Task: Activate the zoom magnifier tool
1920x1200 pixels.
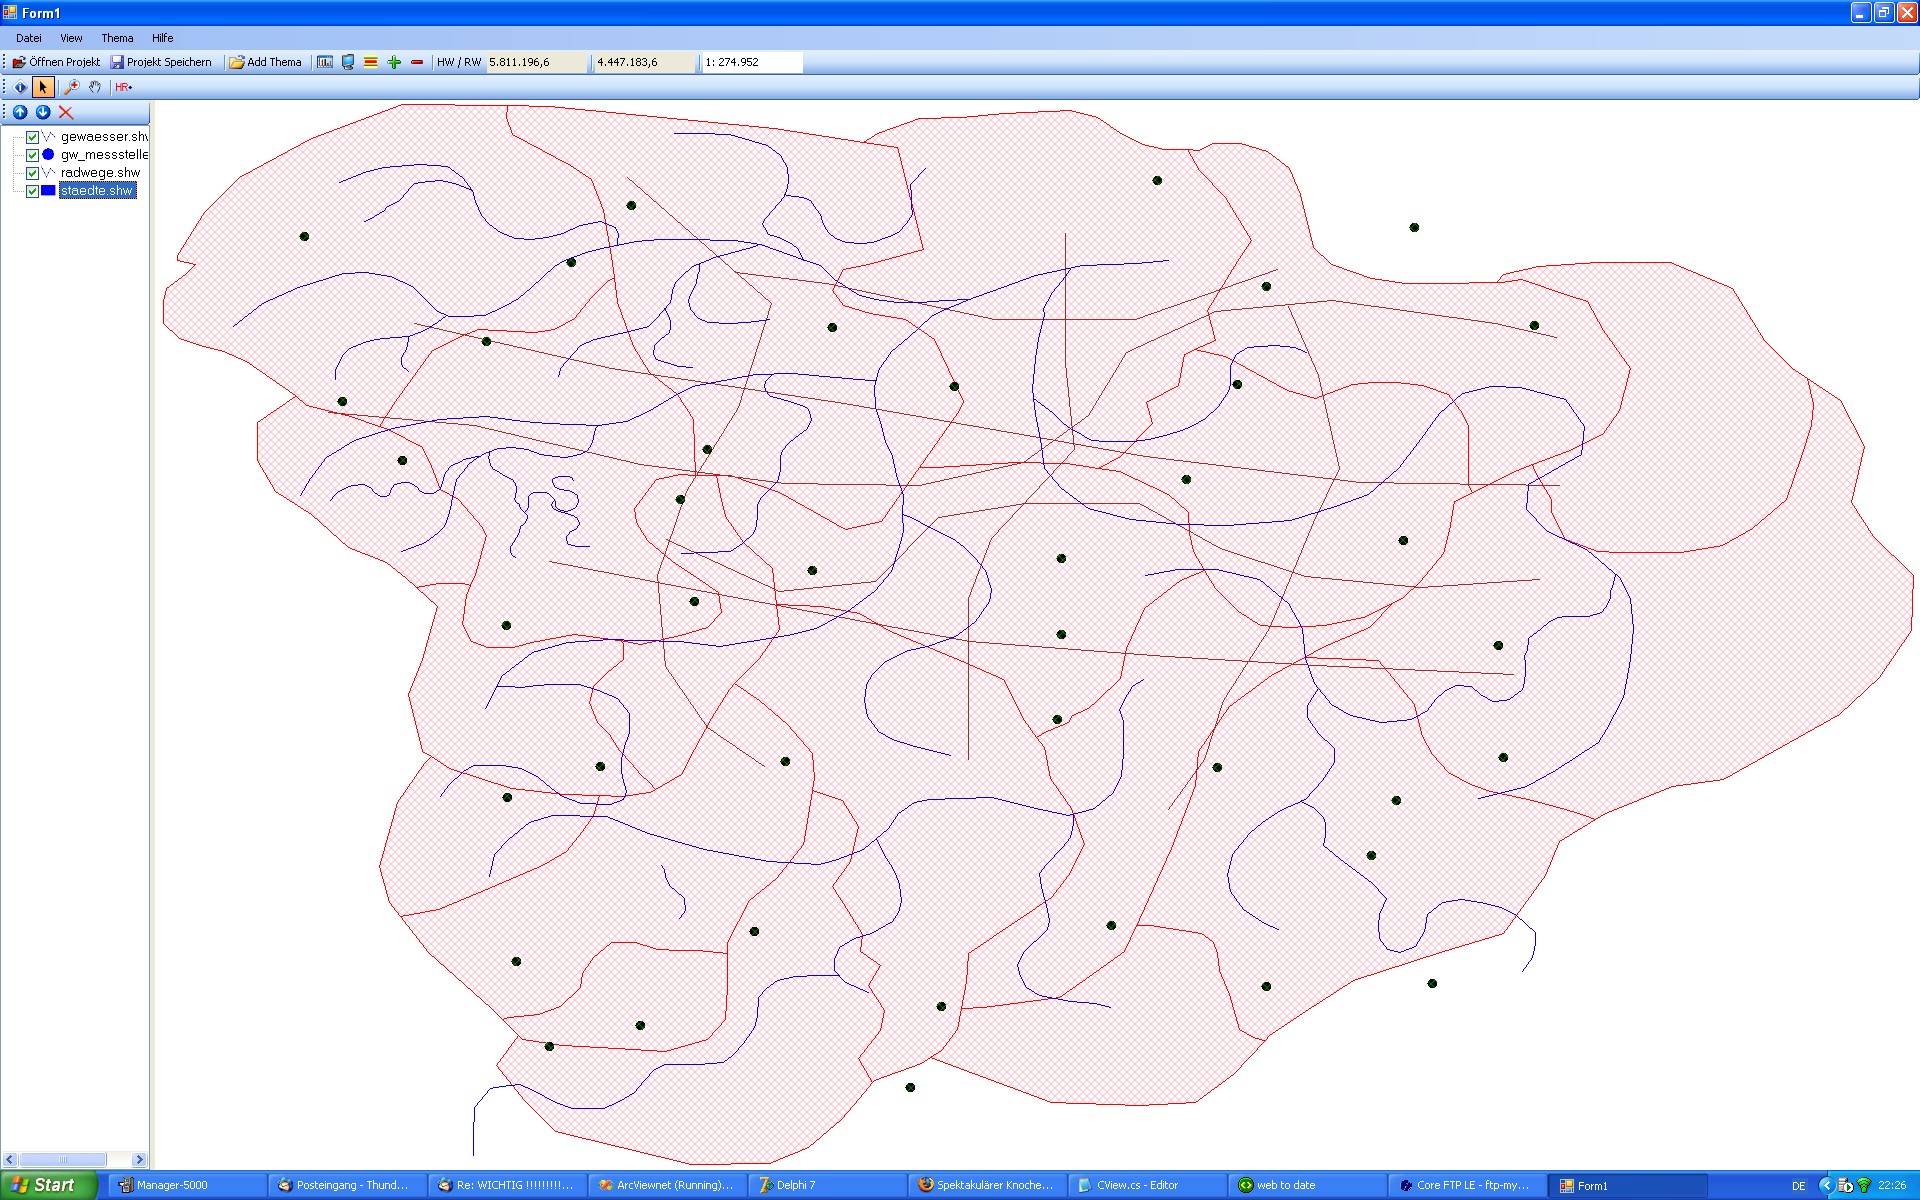Action: (71, 87)
